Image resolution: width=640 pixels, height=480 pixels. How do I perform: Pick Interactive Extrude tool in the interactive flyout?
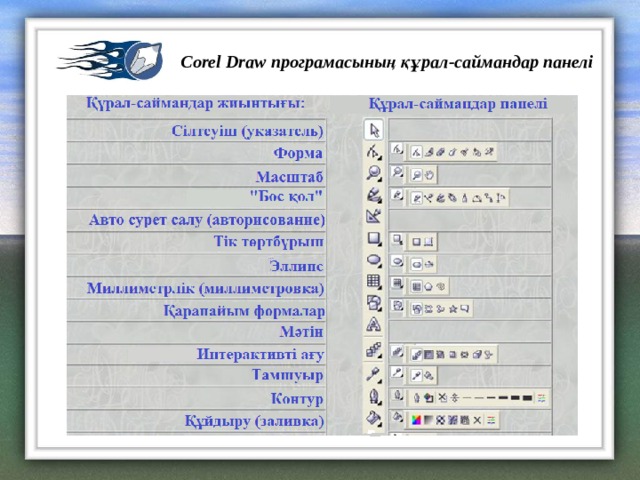(x=477, y=354)
